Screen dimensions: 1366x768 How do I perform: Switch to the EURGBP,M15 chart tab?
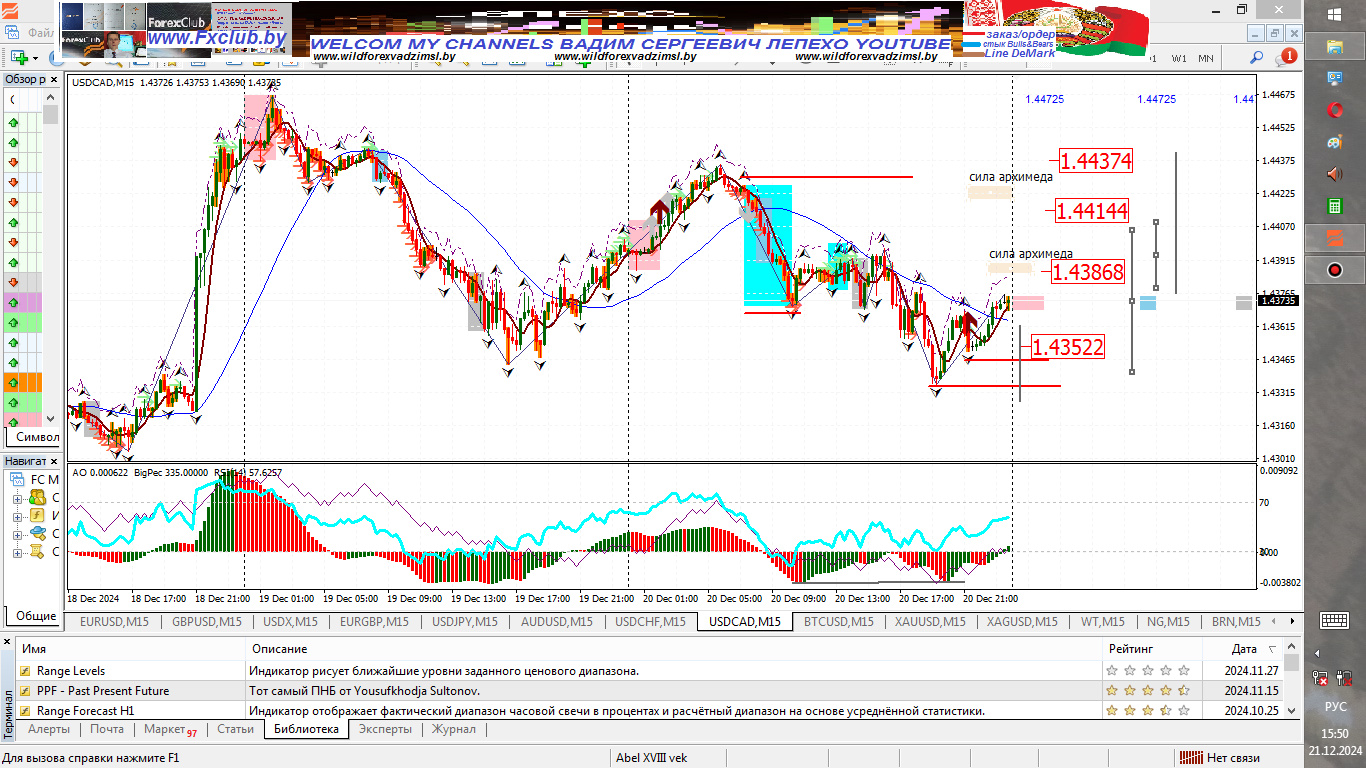374,621
